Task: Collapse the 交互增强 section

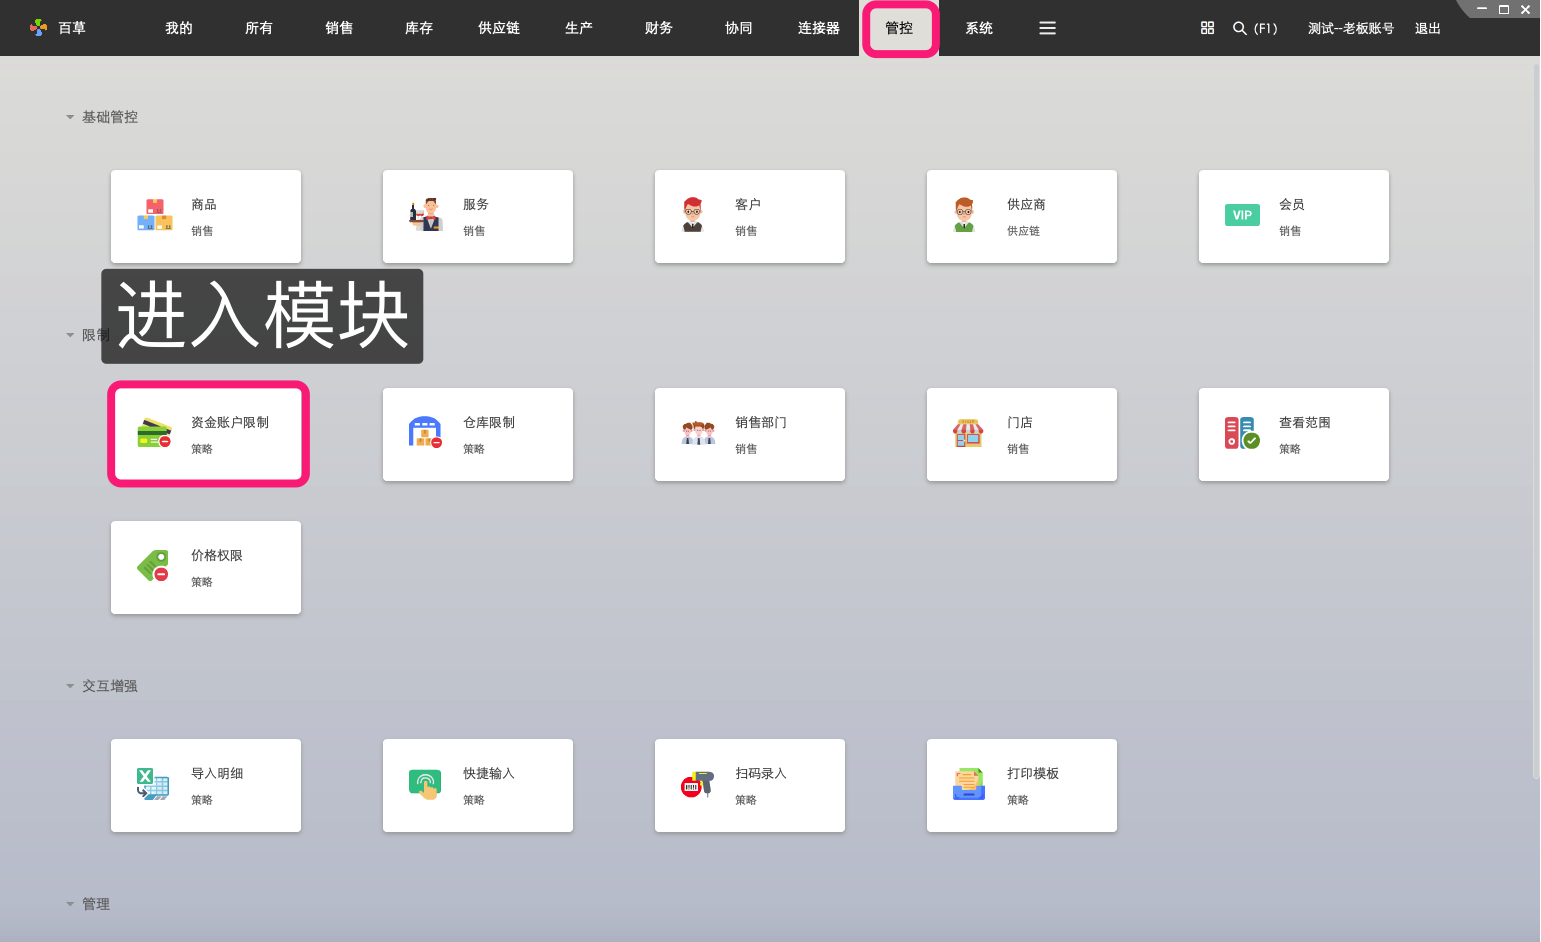Action: tap(70, 686)
